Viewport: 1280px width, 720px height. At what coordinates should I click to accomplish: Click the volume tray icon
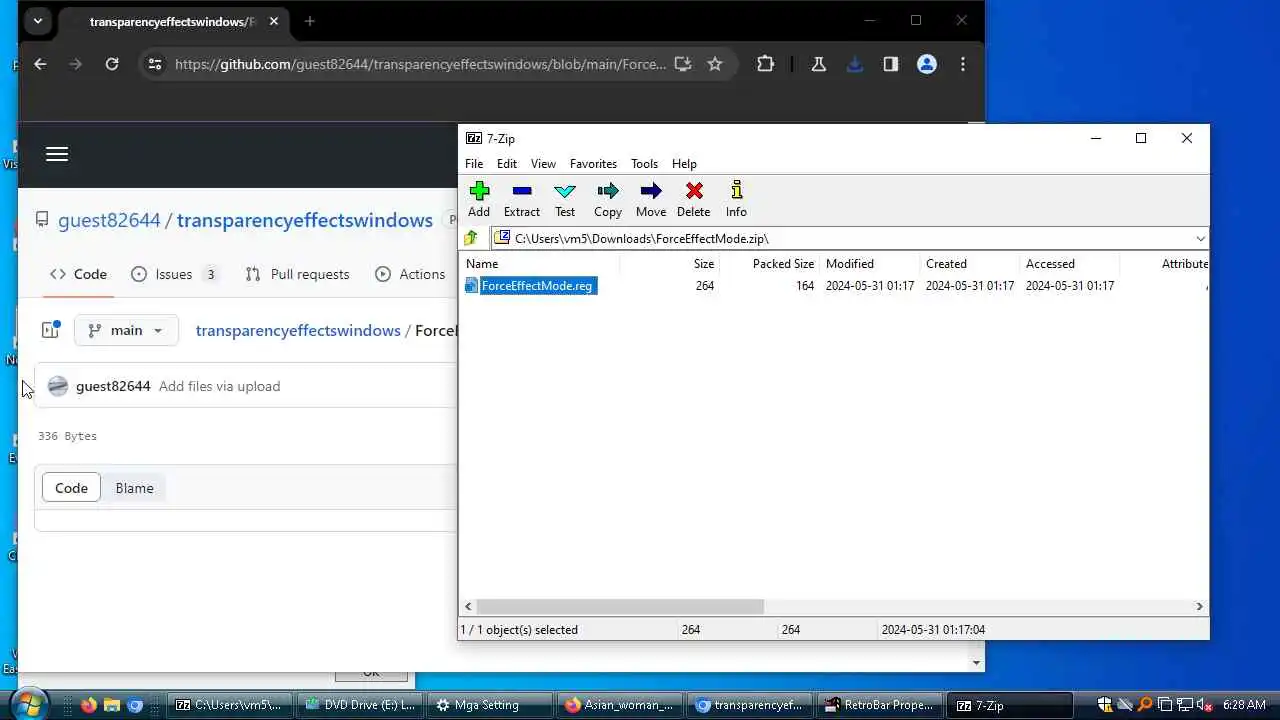pos(1204,705)
